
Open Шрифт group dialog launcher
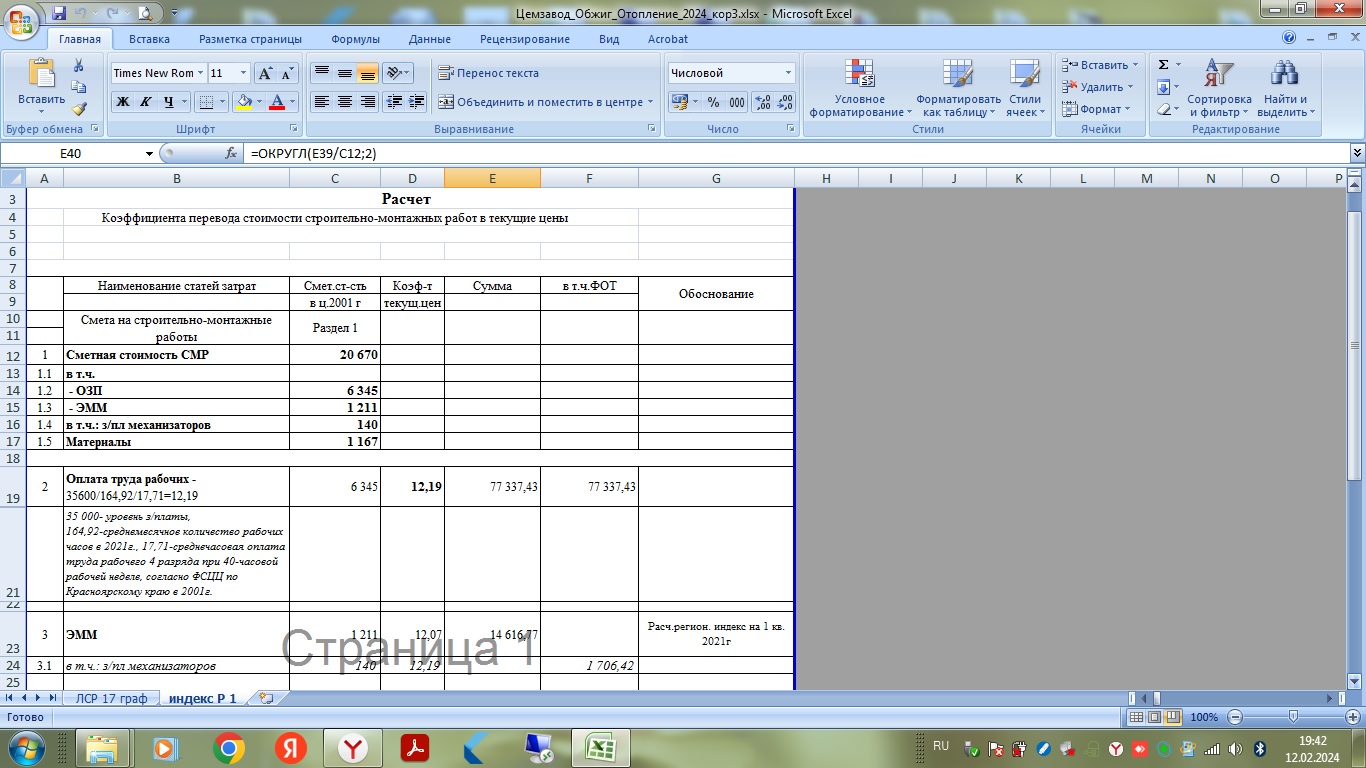(294, 129)
